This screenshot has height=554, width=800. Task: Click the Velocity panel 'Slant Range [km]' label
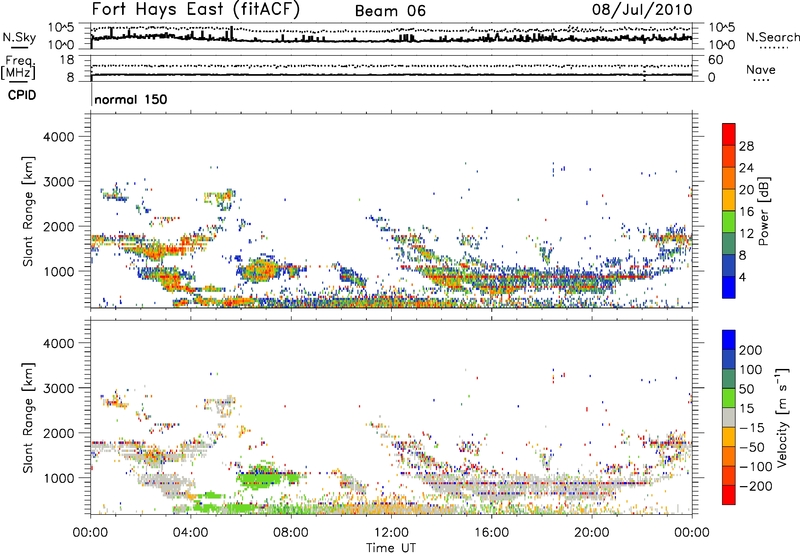click(x=28, y=417)
